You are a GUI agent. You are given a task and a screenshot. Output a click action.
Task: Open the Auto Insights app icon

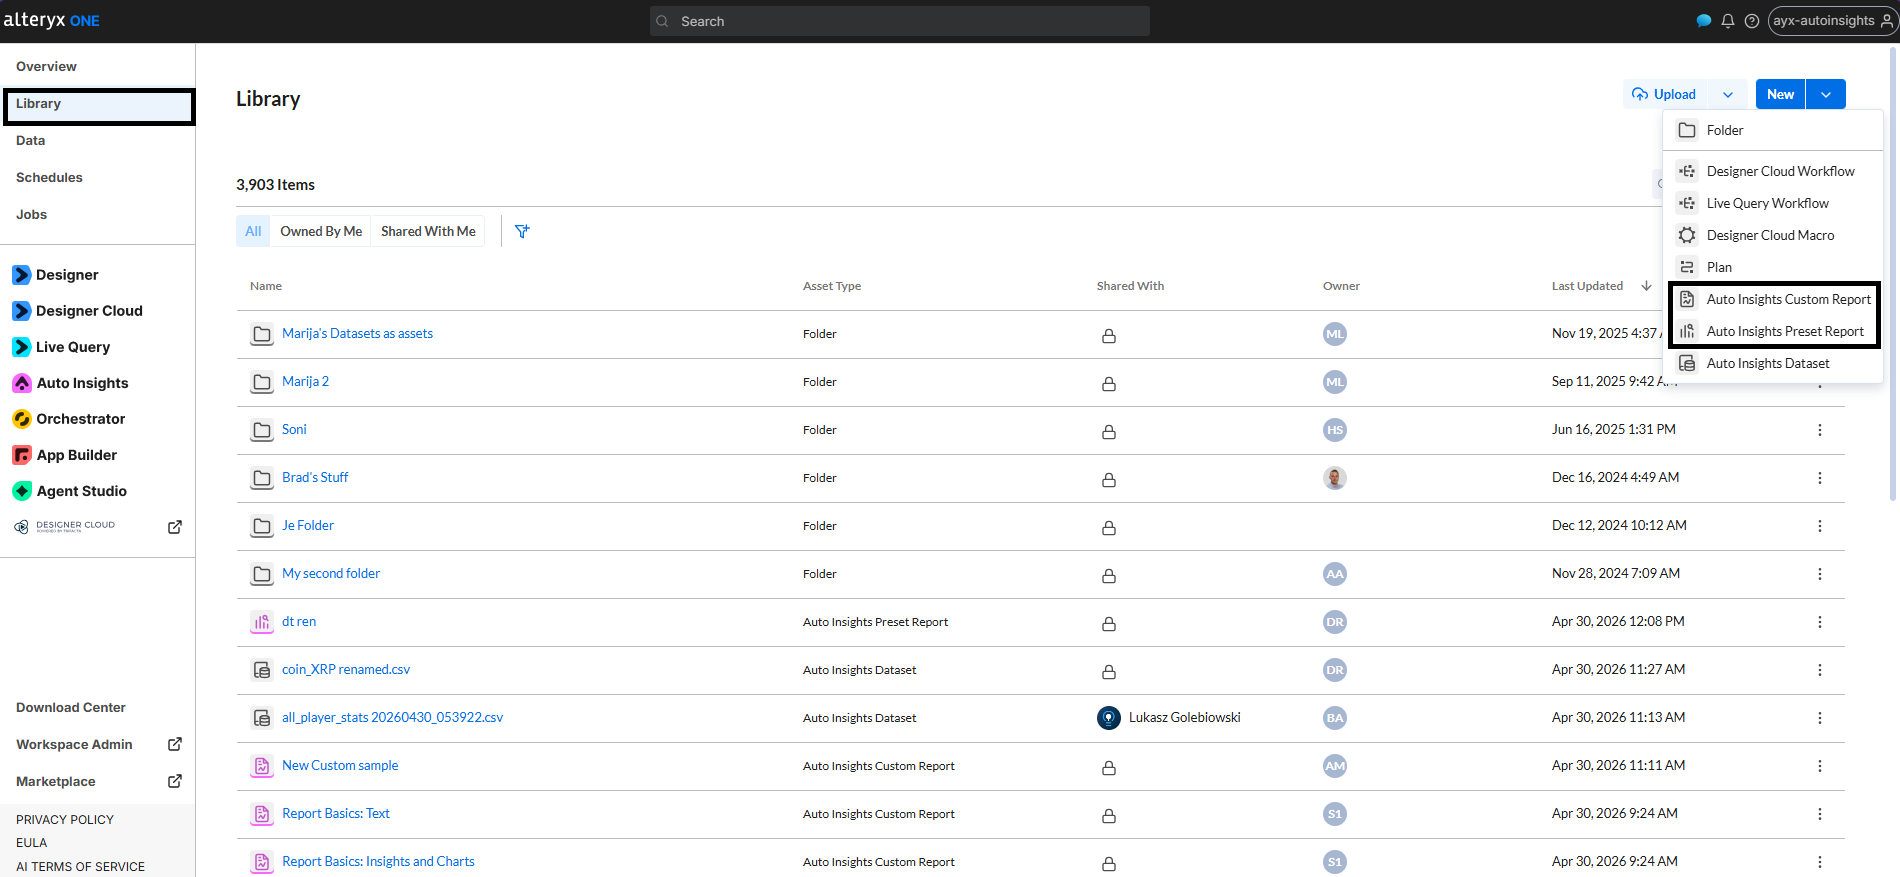pyautogui.click(x=21, y=383)
